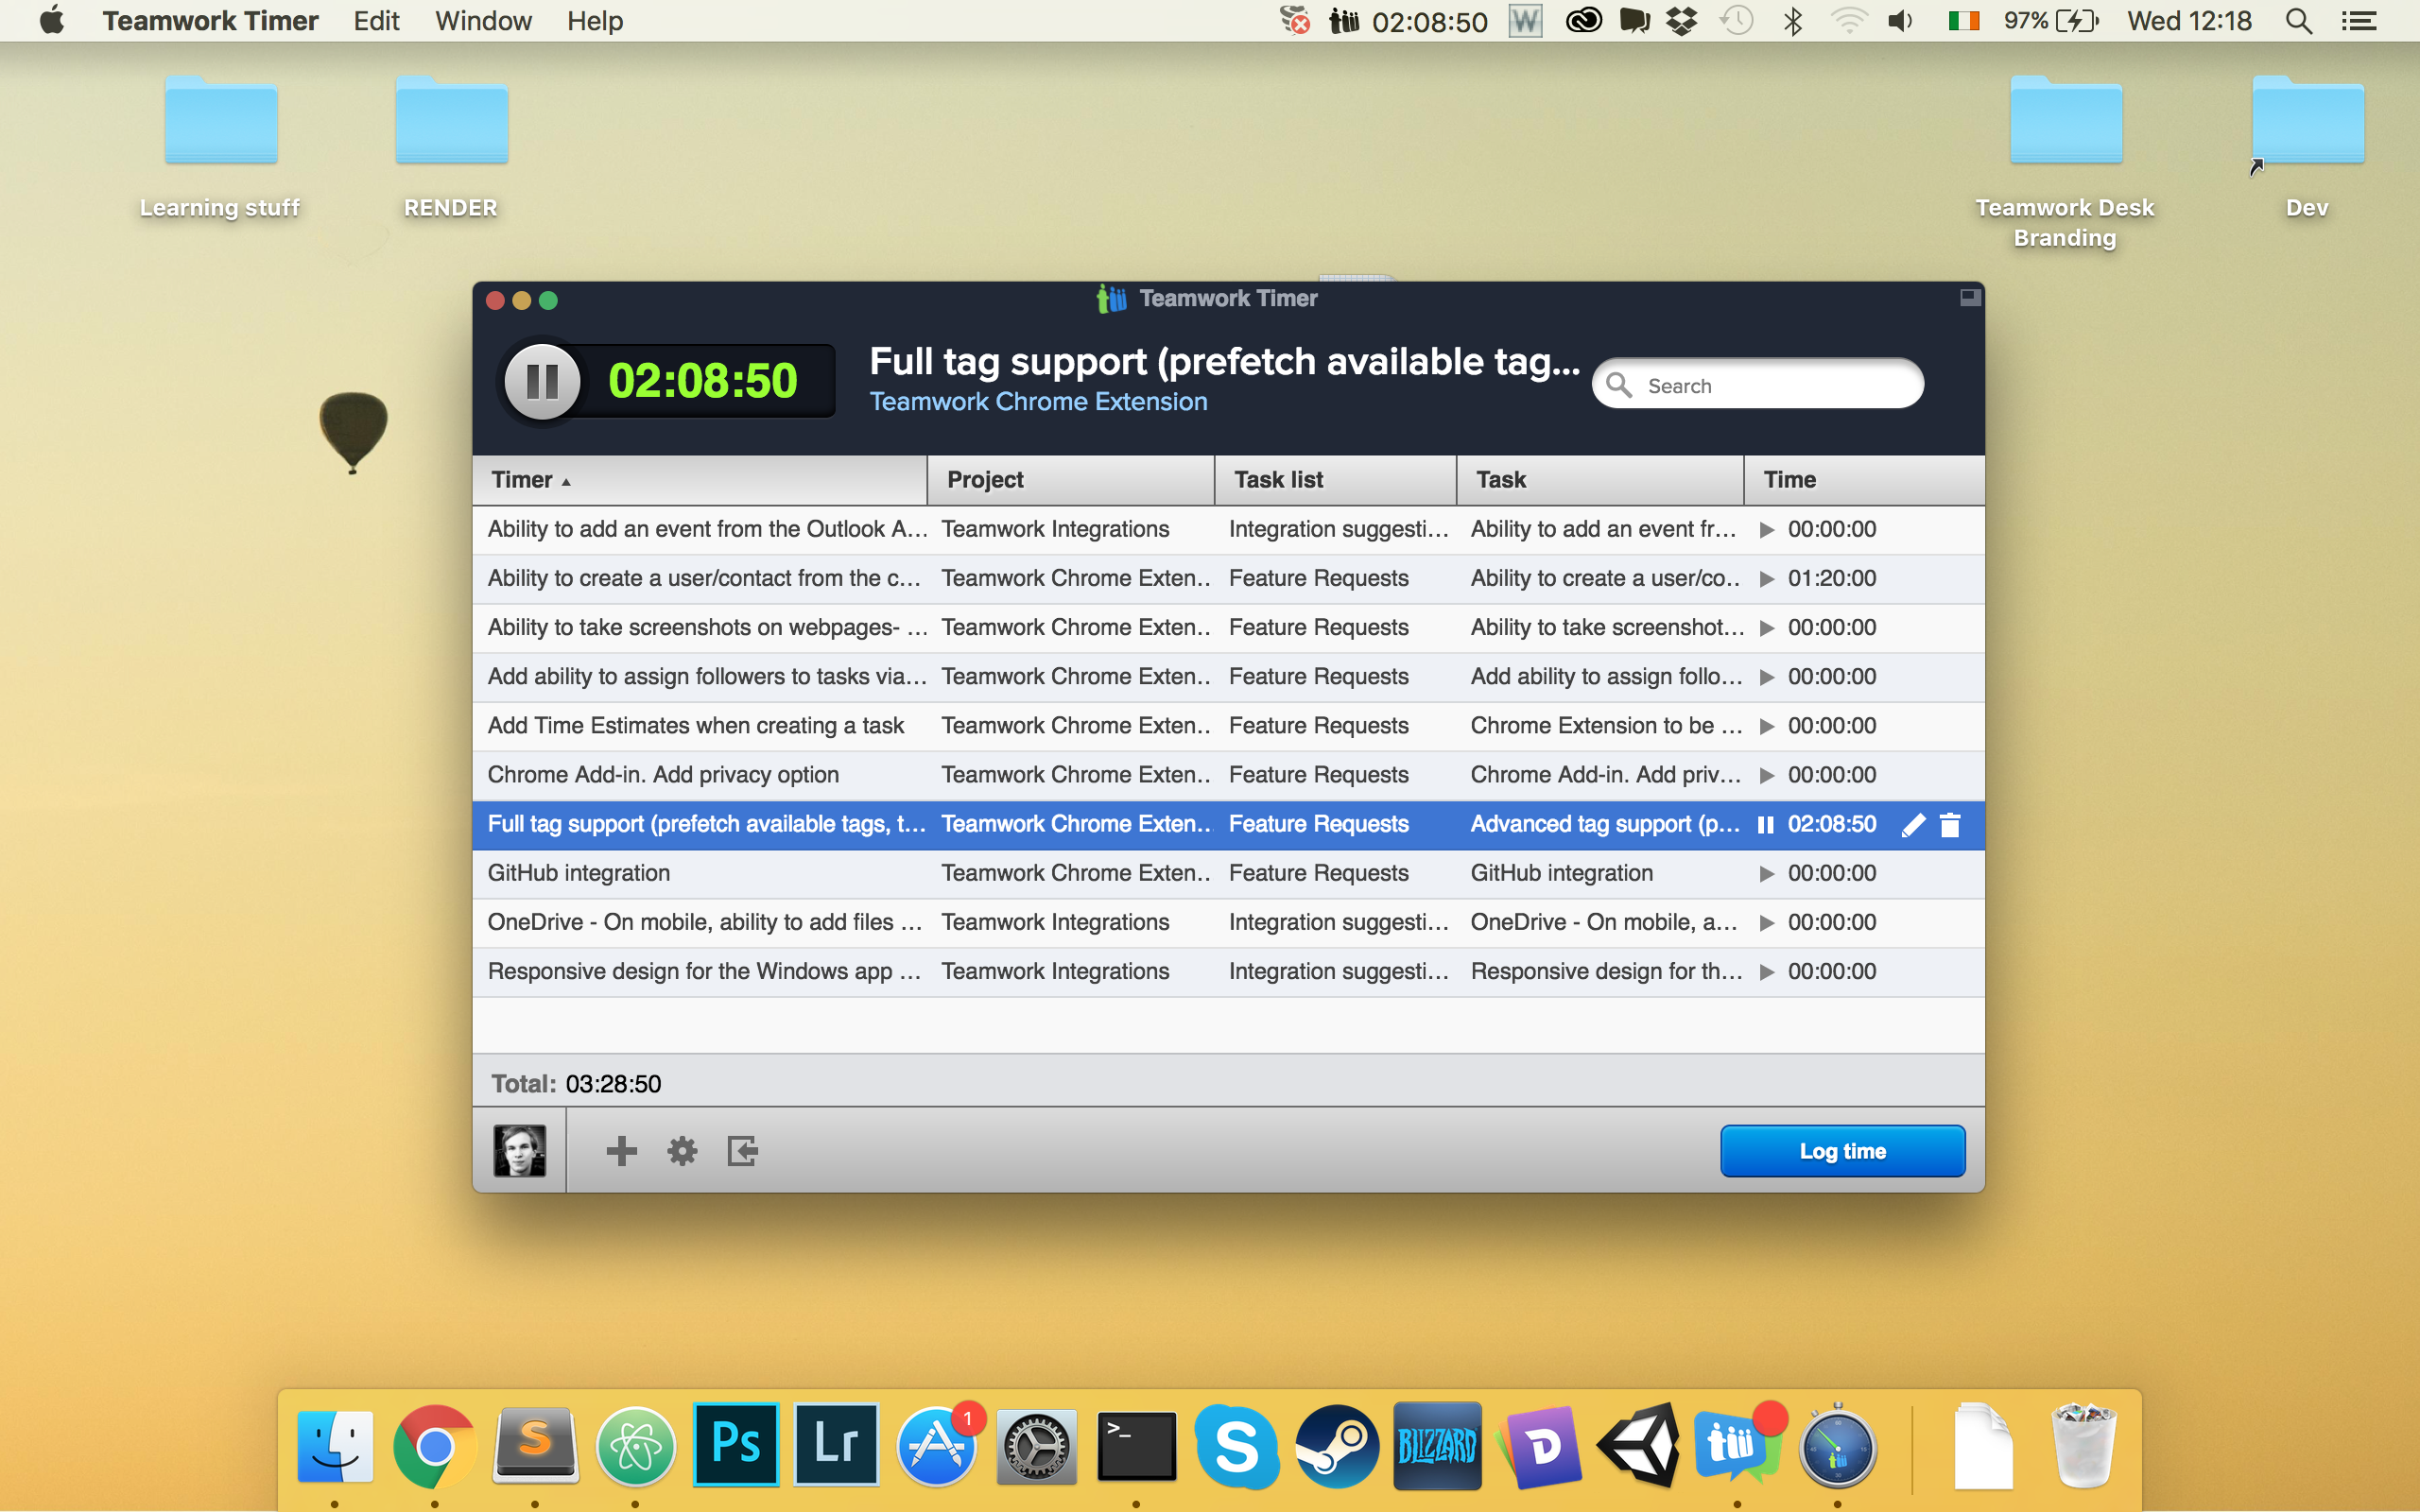2420x1512 pixels.
Task: Open the Teamwork Timer Dock icon
Action: click(1839, 1446)
